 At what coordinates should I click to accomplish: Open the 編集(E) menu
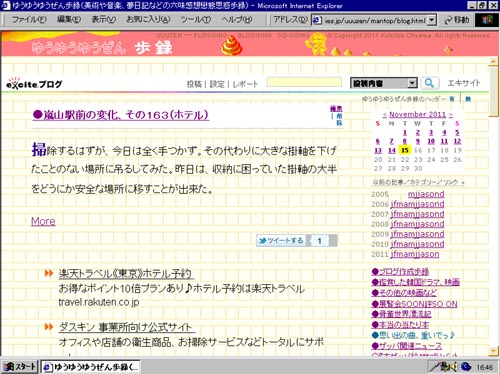tap(69, 20)
